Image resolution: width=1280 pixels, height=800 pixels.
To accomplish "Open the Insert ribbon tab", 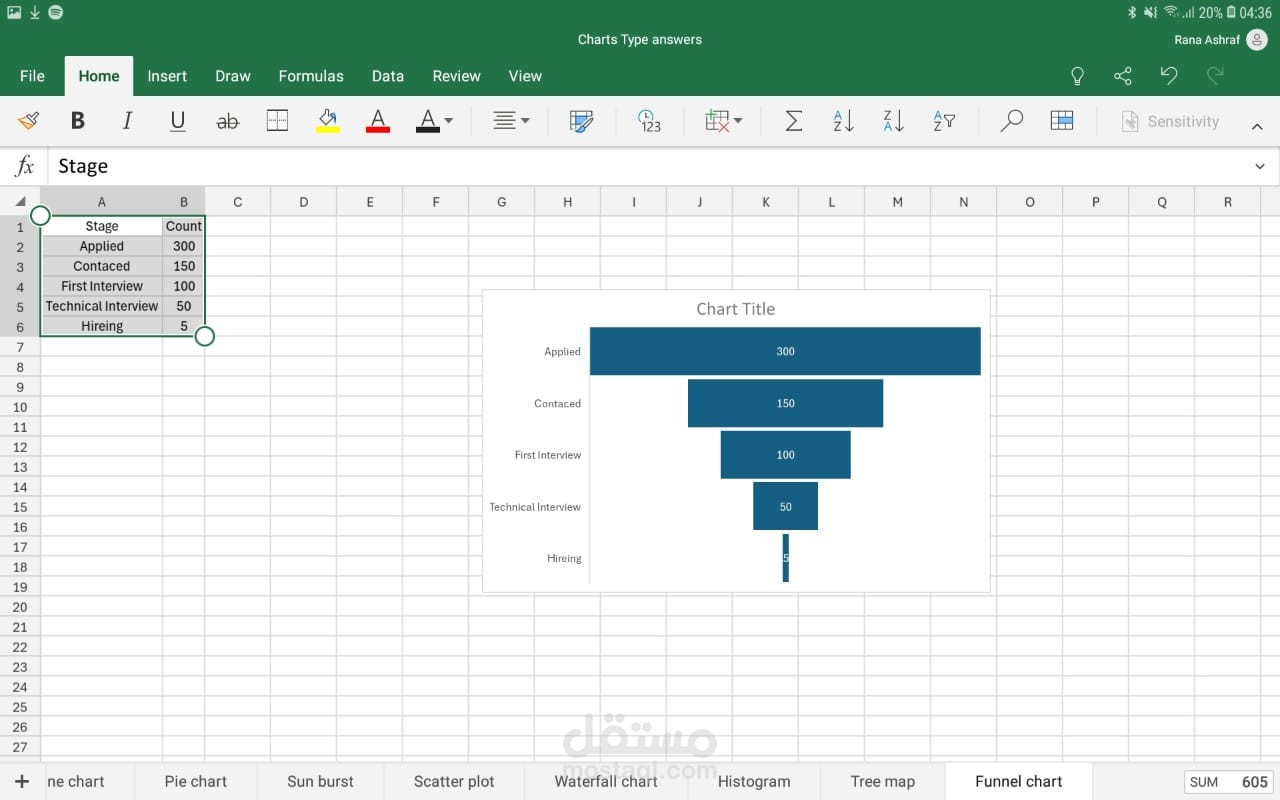I will pyautogui.click(x=167, y=76).
